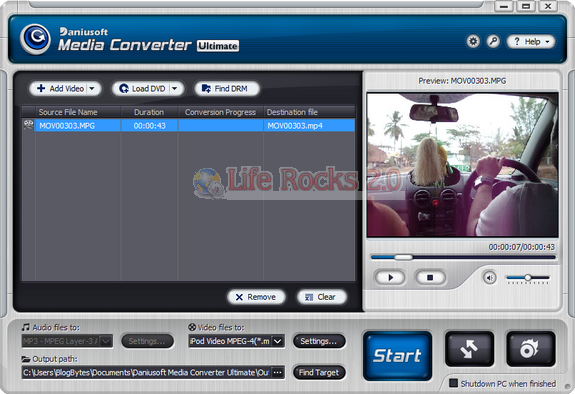Close the Media Converter window
Image resolution: width=575 pixels, height=394 pixels.
(x=548, y=6)
